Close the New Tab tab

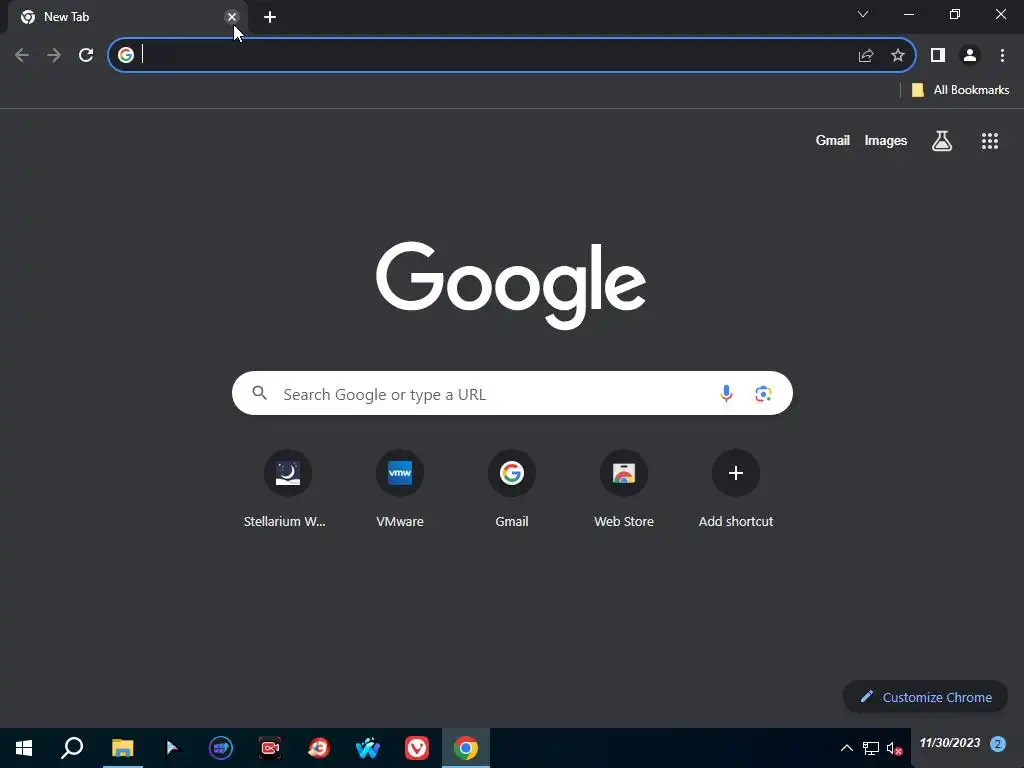click(x=232, y=17)
